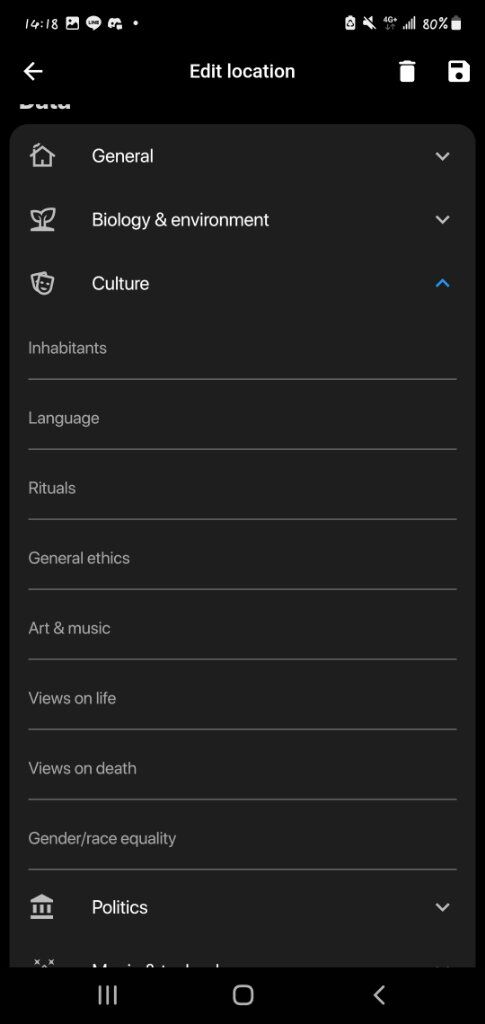Image resolution: width=485 pixels, height=1024 pixels.
Task: Tap the Biology & environment plant icon
Action: point(42,219)
